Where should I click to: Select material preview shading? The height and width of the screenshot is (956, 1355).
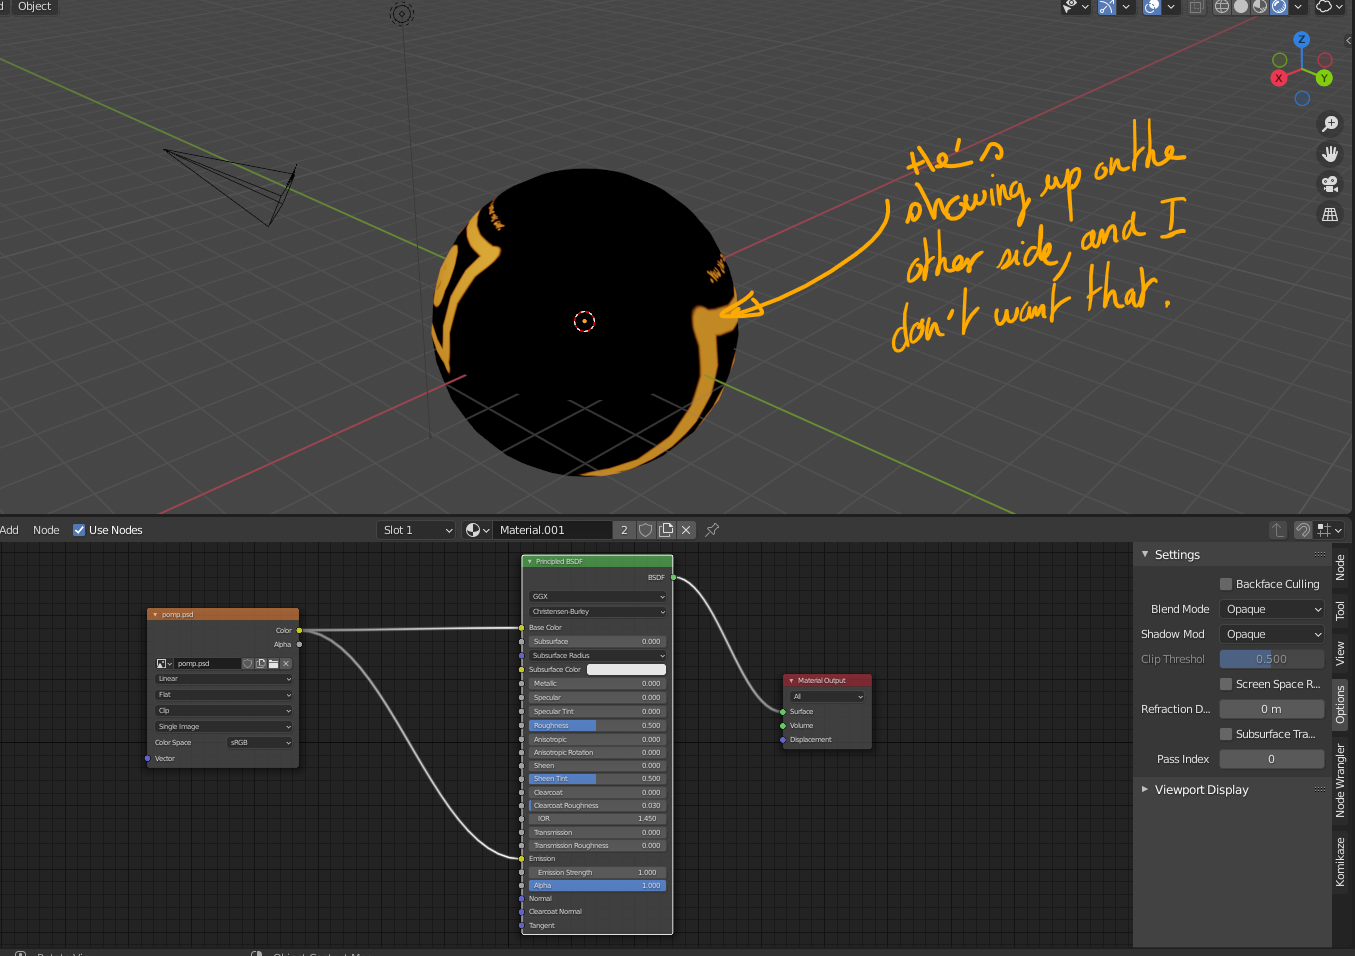point(1260,6)
